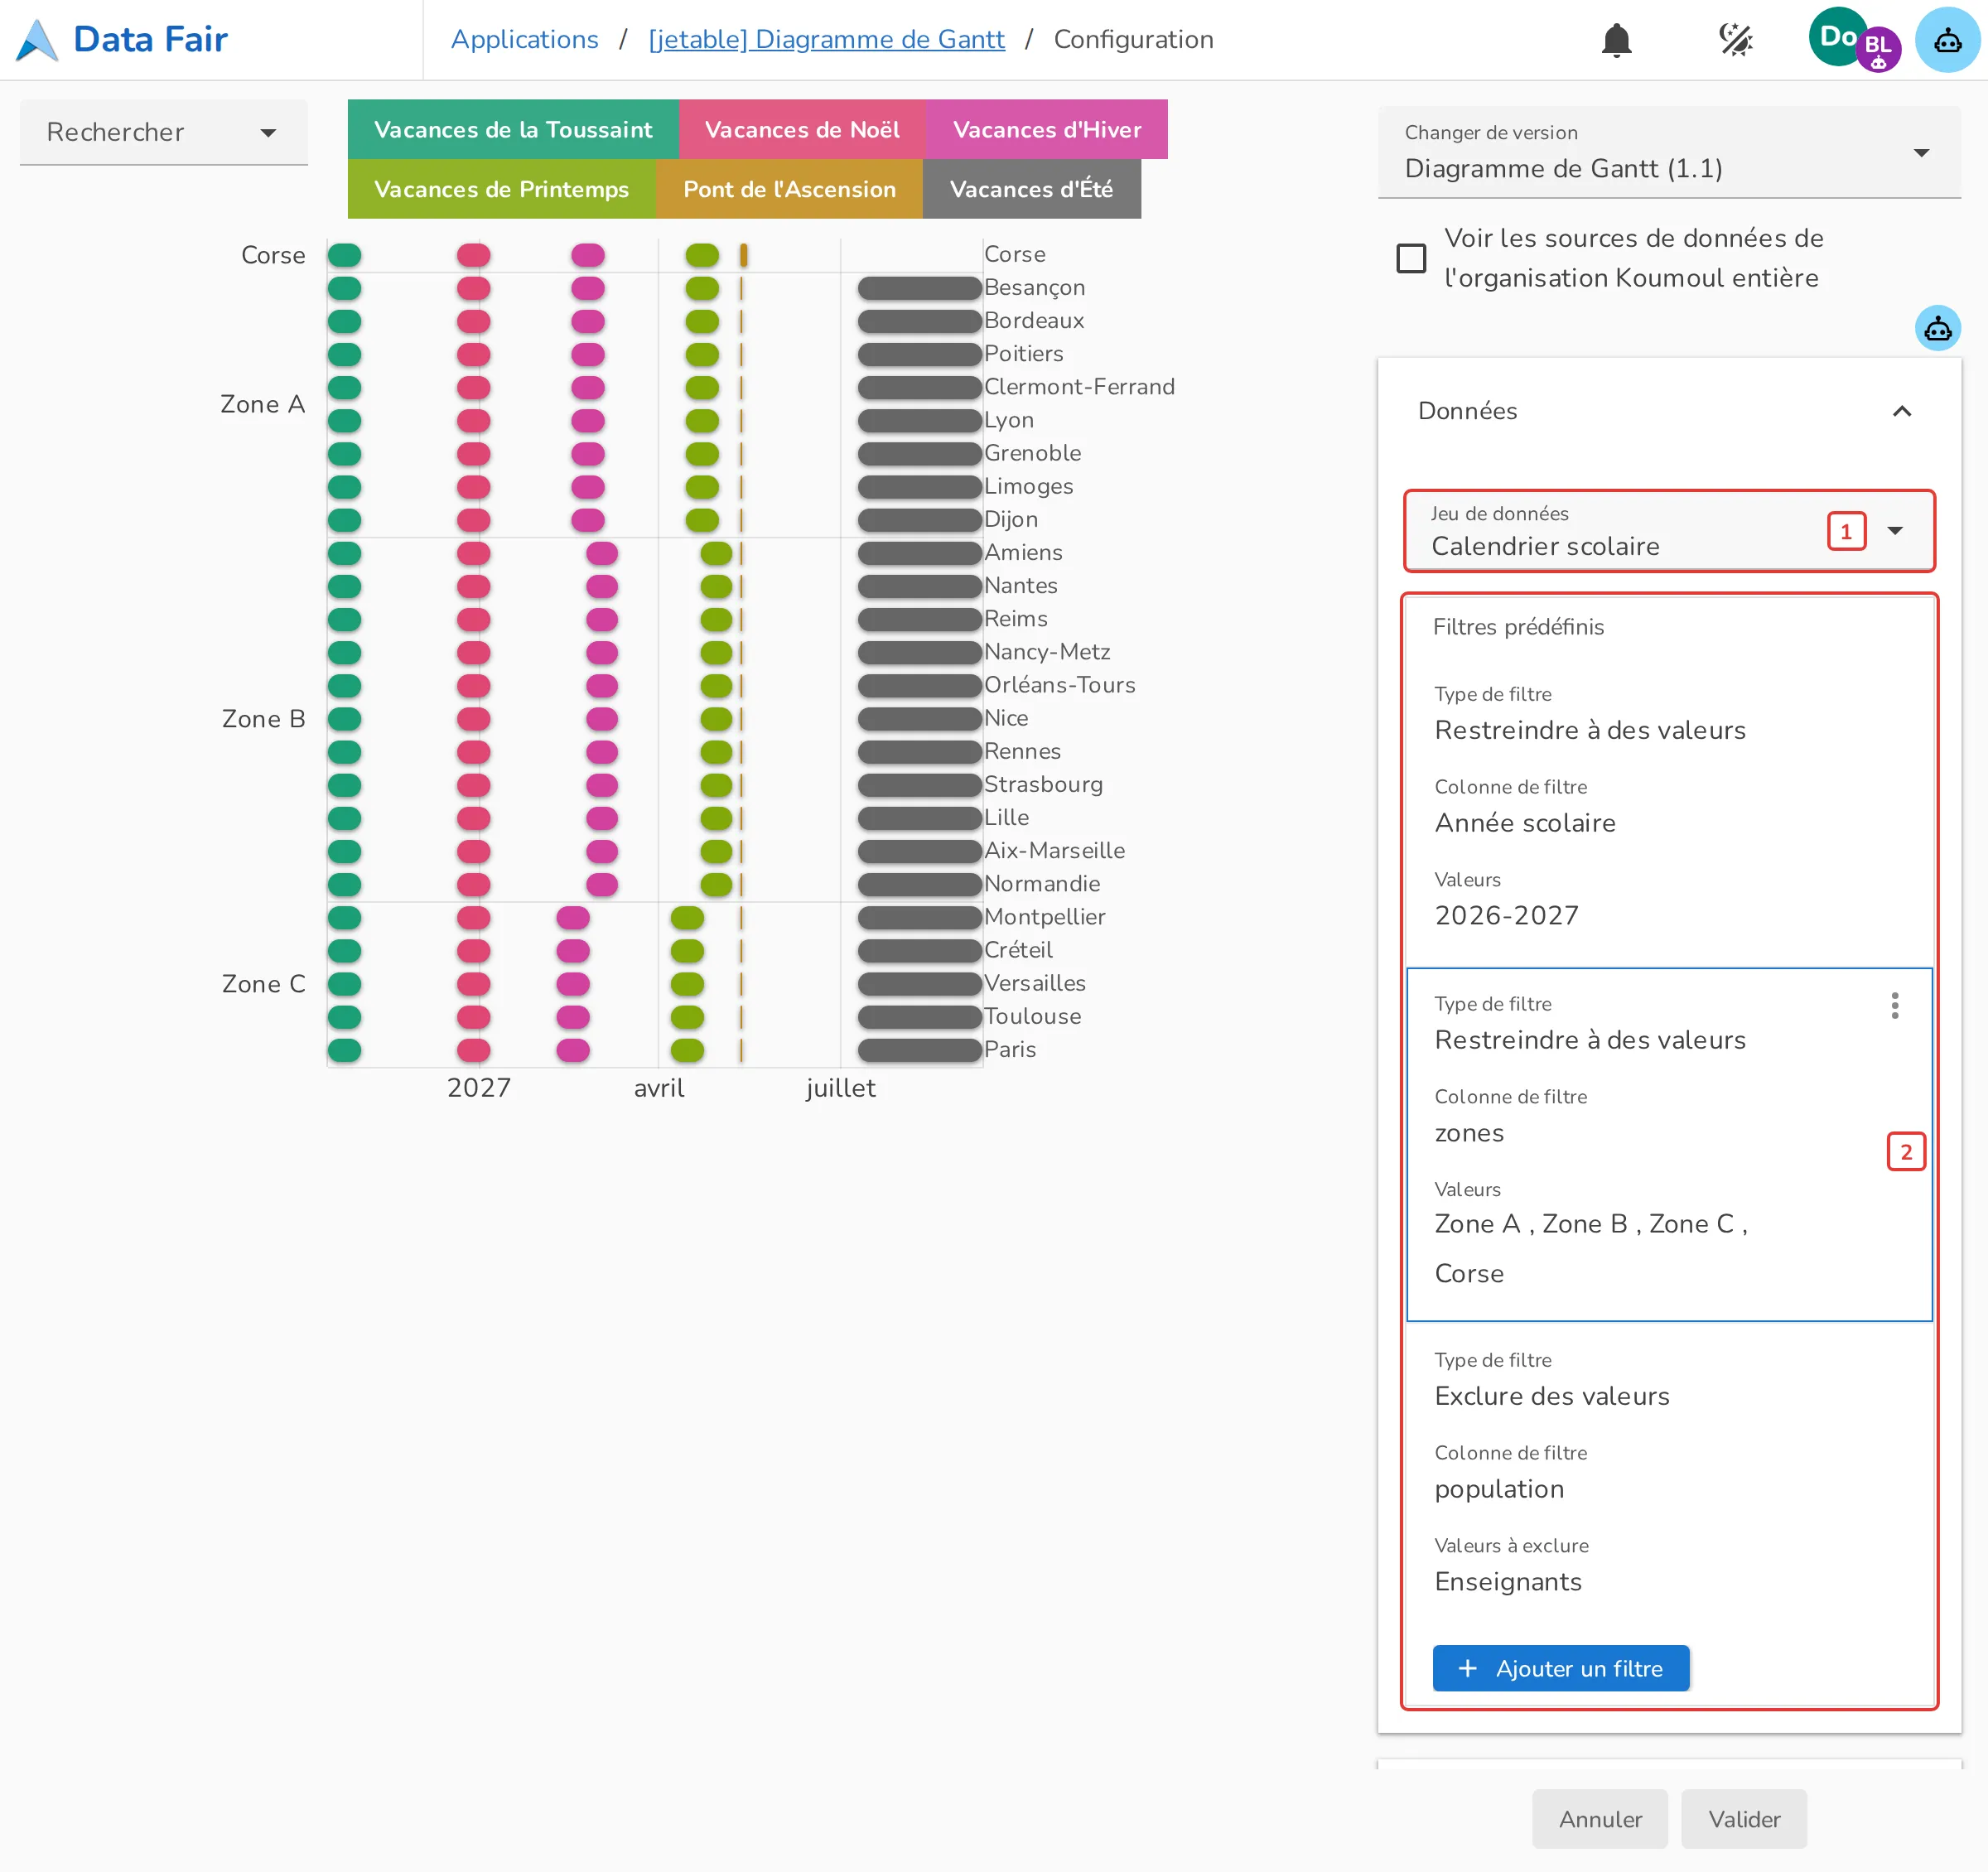Screen dimensions: 1988x1872
Task: Click the Annuler button
Action: pyautogui.click(x=1599, y=1818)
